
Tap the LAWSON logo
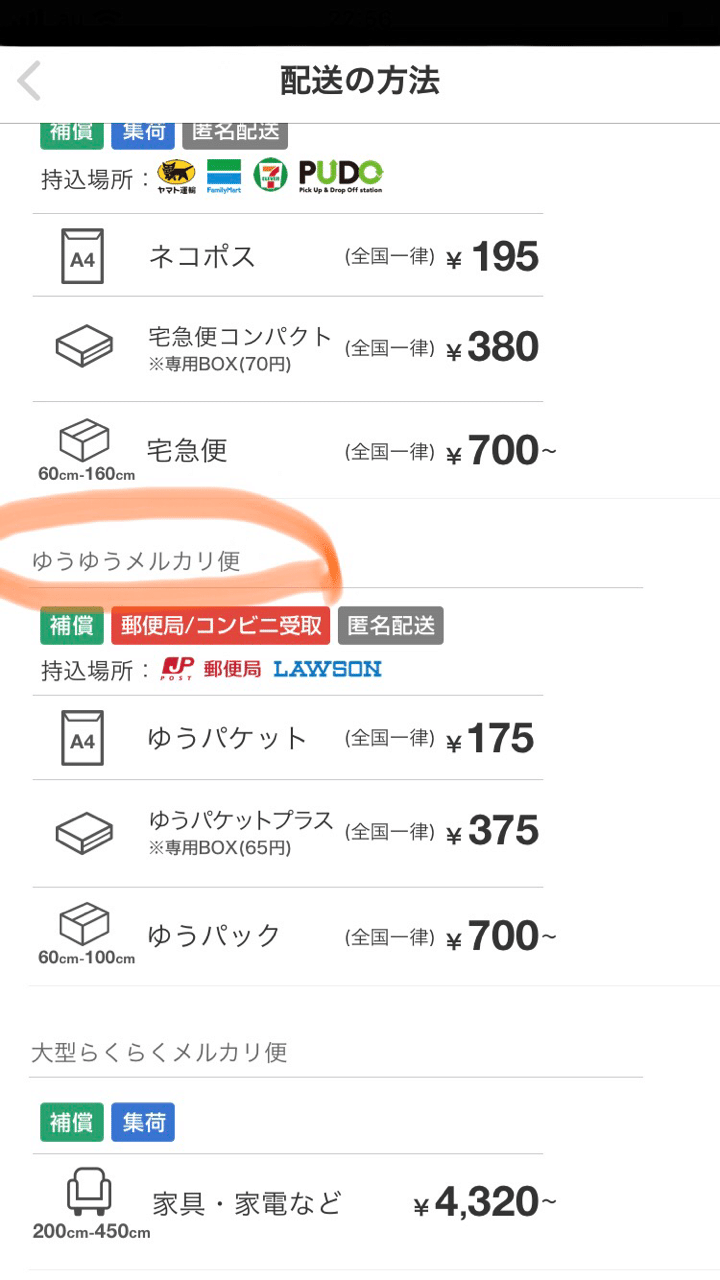327,669
